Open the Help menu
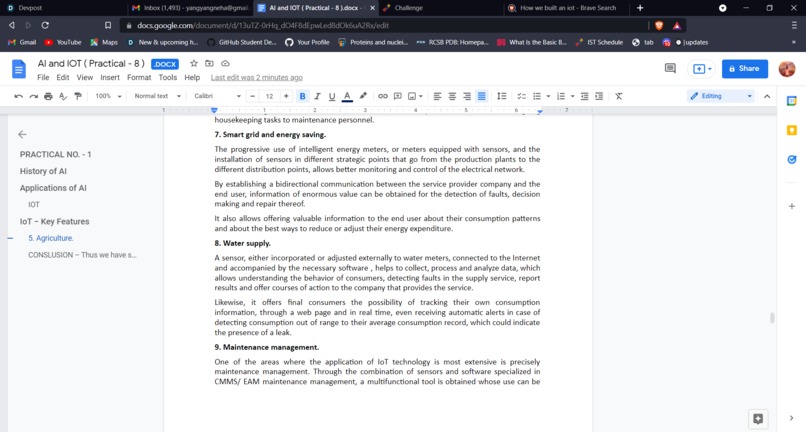Viewport: 806px width, 432px height. pyautogui.click(x=192, y=78)
